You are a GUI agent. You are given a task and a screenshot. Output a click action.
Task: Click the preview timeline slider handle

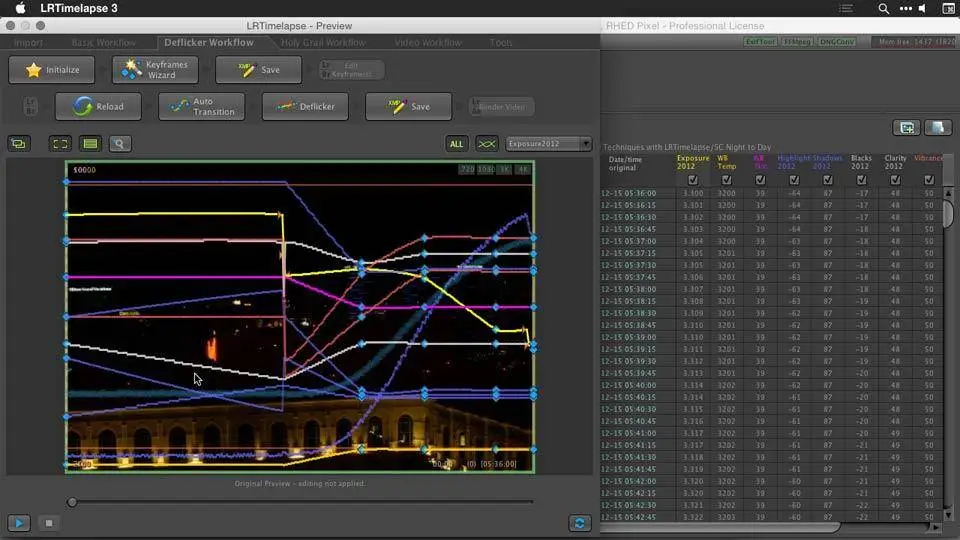point(72,502)
